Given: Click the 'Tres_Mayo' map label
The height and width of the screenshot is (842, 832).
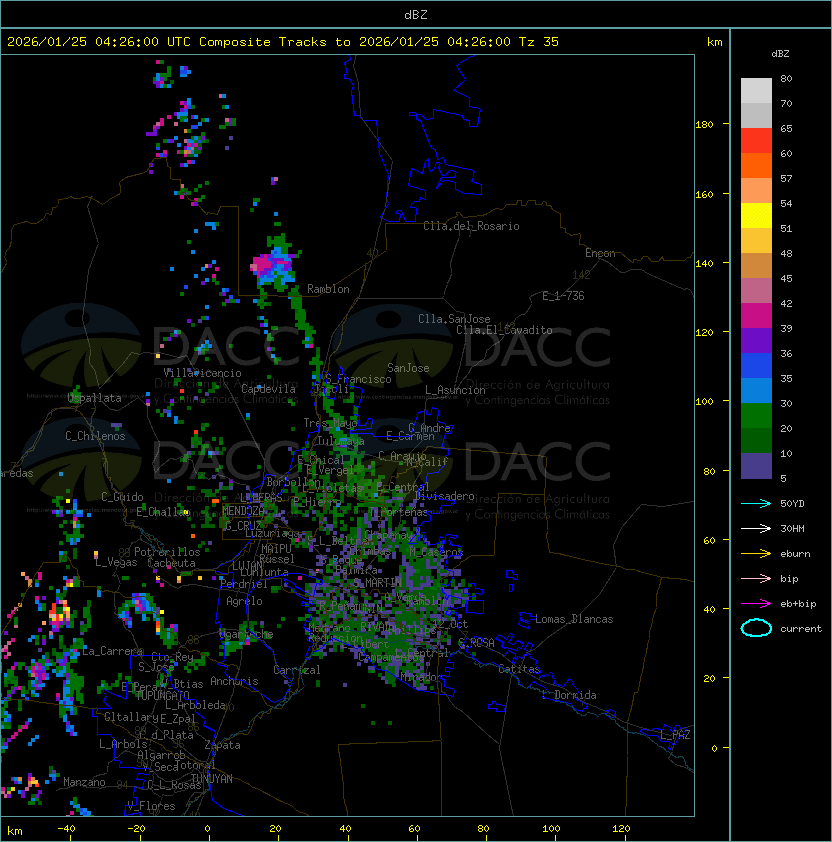Looking at the screenshot, I should click(330, 423).
